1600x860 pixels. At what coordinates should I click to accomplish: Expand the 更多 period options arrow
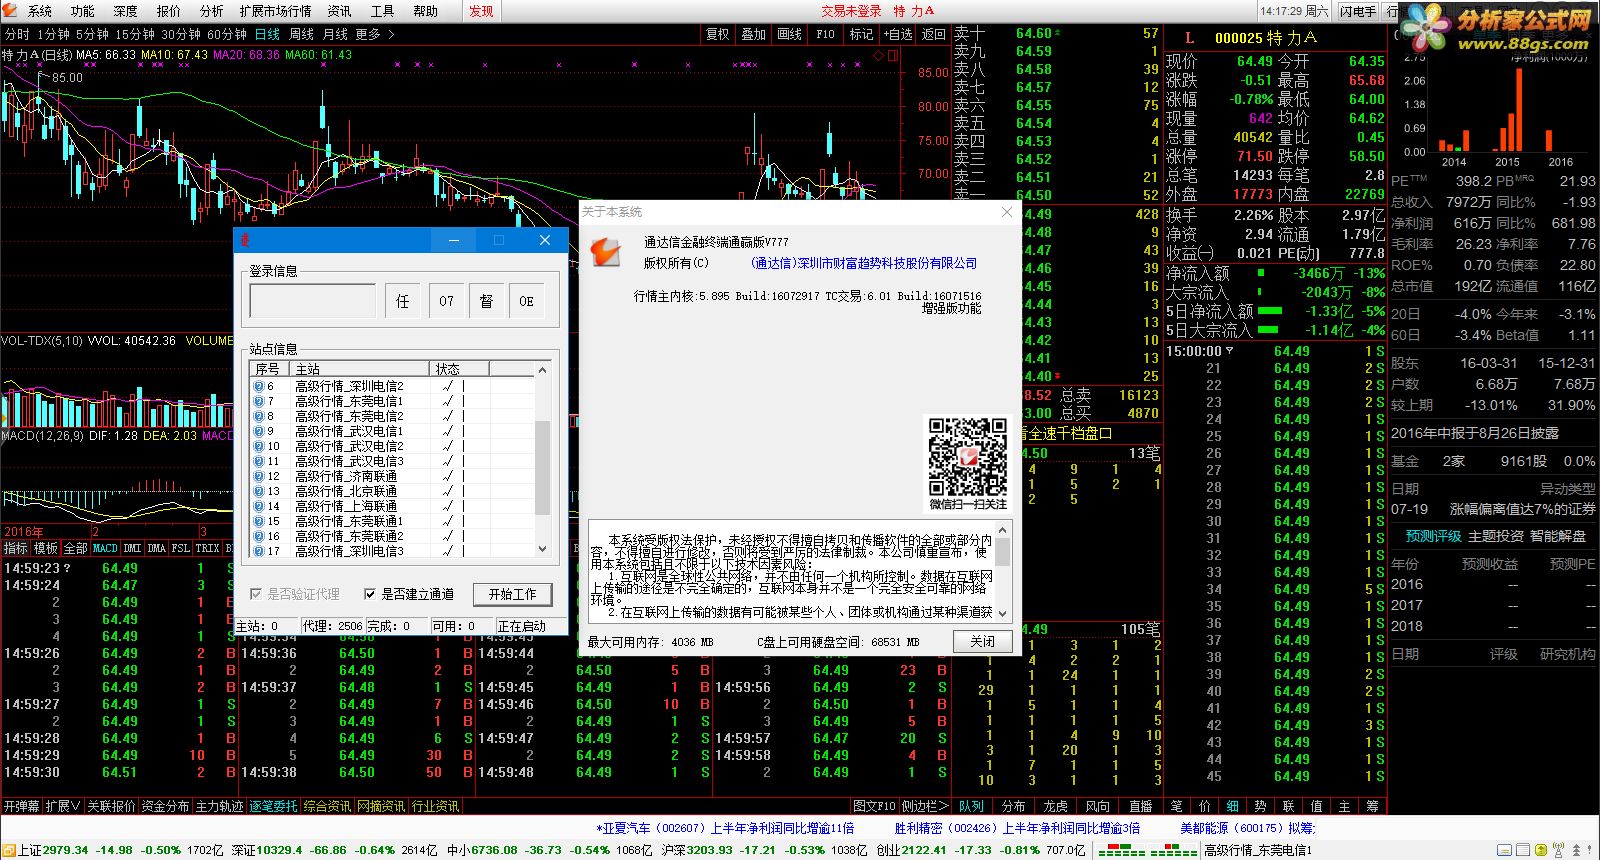coord(391,34)
